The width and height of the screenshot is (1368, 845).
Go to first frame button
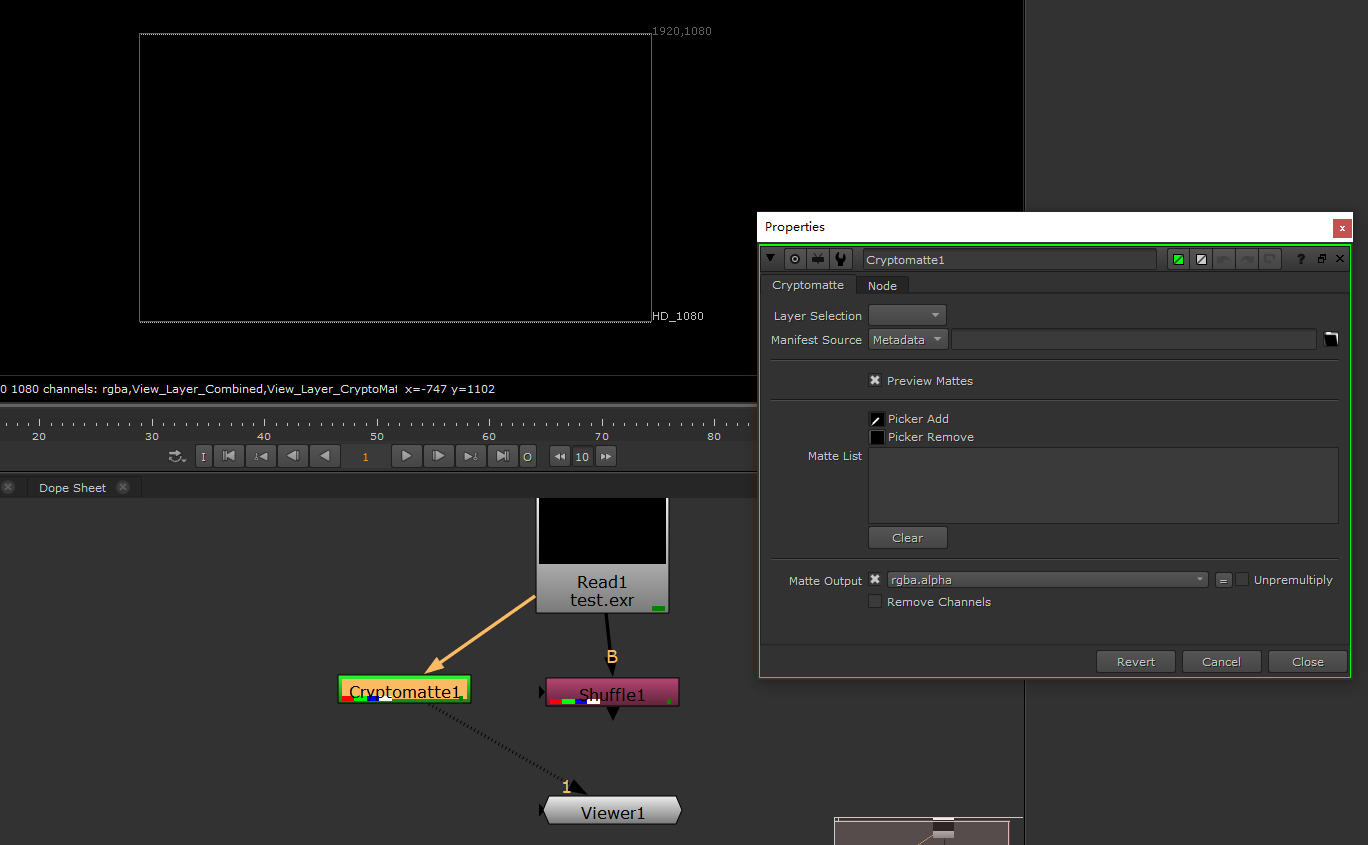pos(229,456)
